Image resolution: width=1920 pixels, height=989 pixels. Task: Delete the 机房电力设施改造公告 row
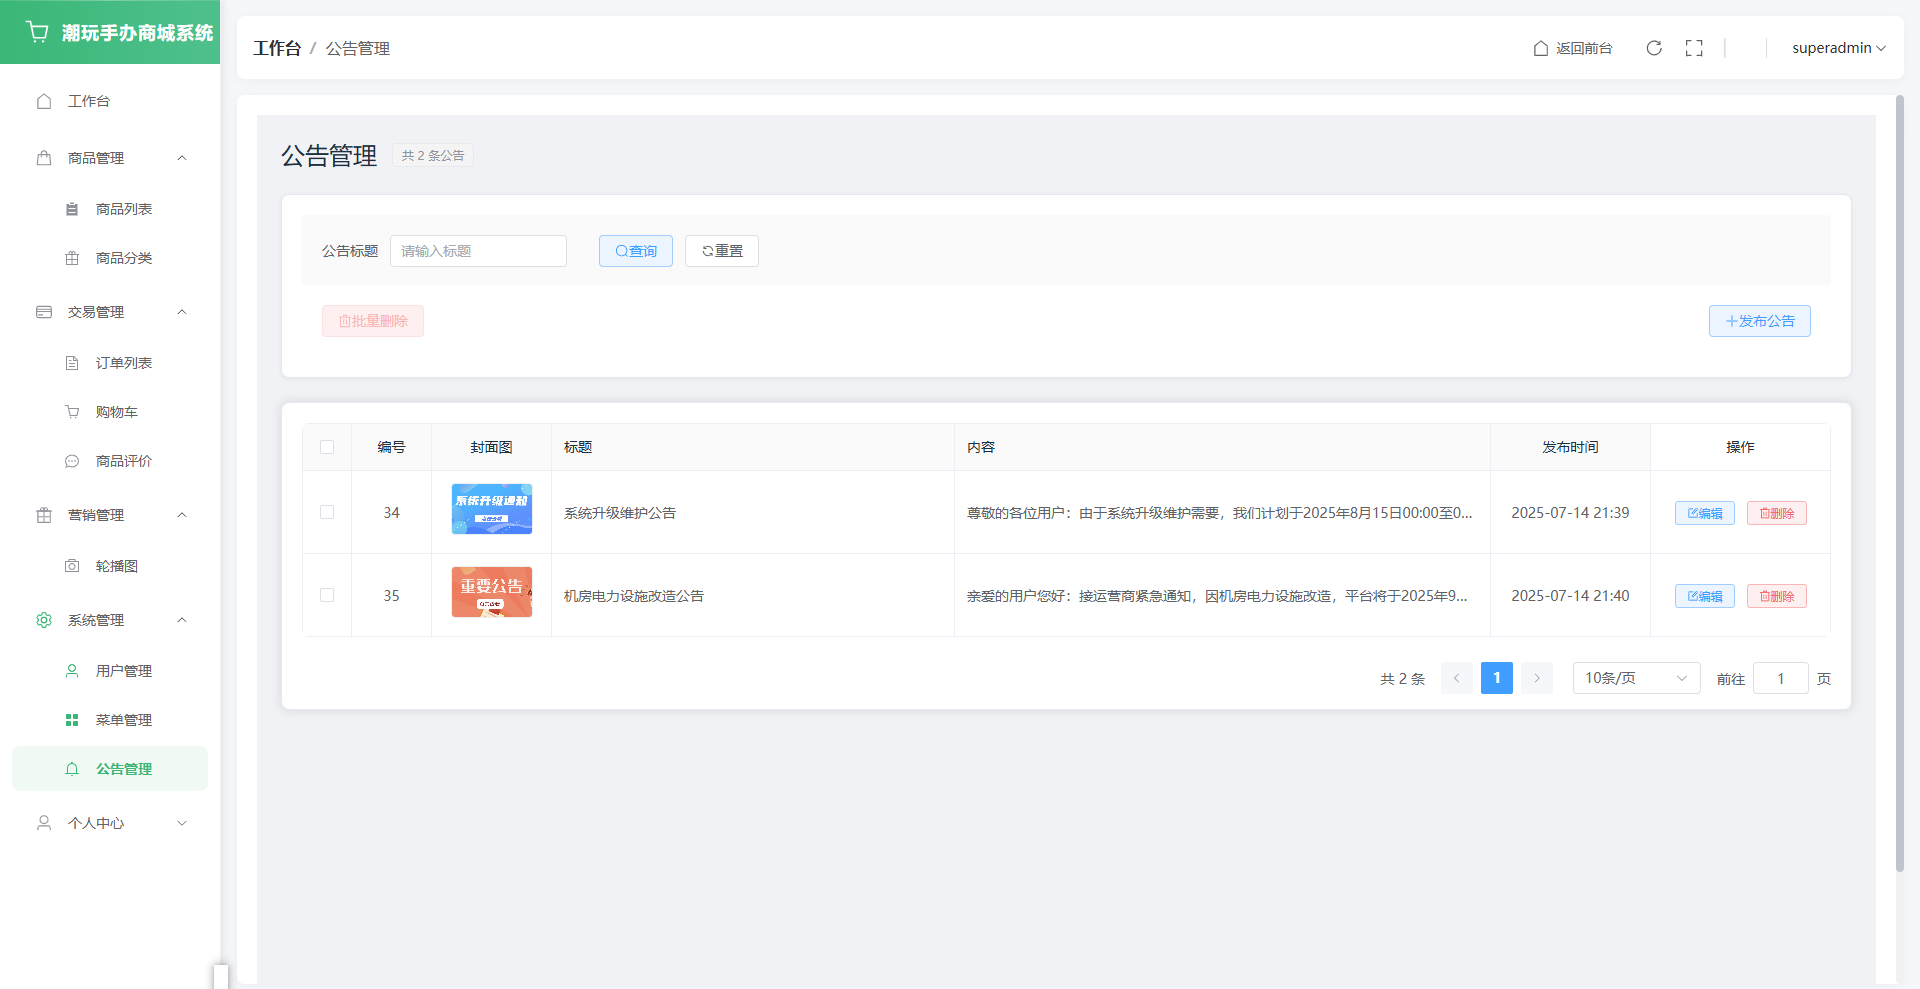tap(1776, 596)
